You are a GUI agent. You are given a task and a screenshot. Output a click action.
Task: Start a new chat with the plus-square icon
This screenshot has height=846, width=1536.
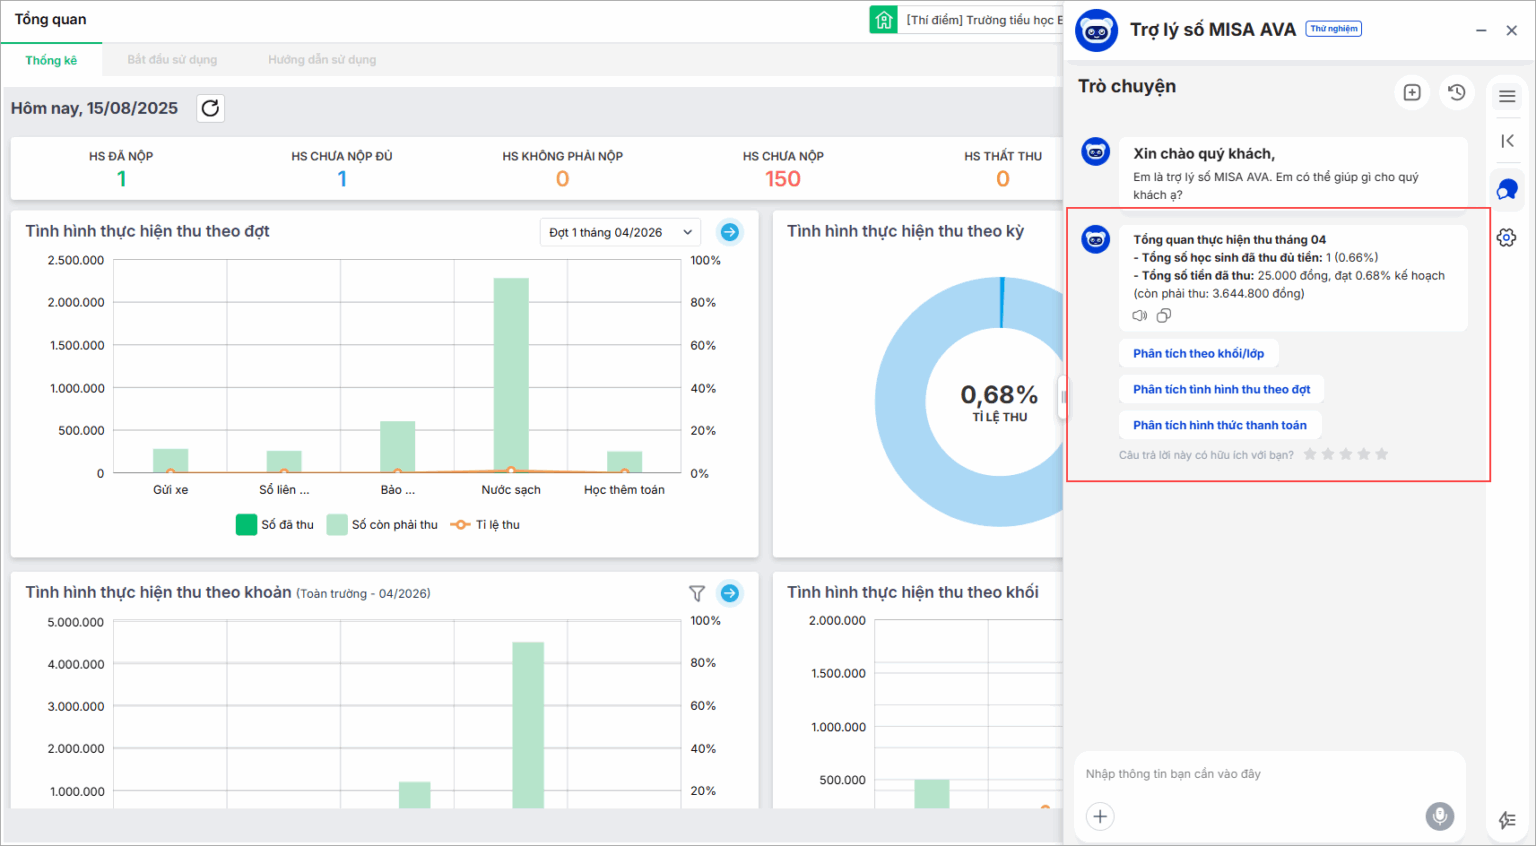coord(1412,93)
